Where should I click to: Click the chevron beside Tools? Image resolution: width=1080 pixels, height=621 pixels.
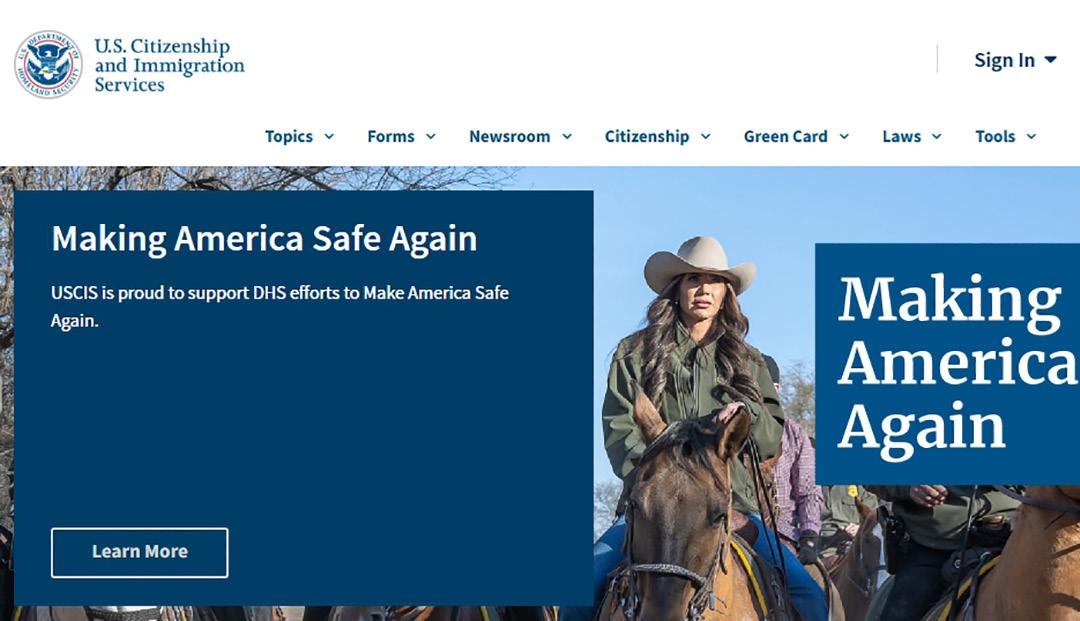1031,136
